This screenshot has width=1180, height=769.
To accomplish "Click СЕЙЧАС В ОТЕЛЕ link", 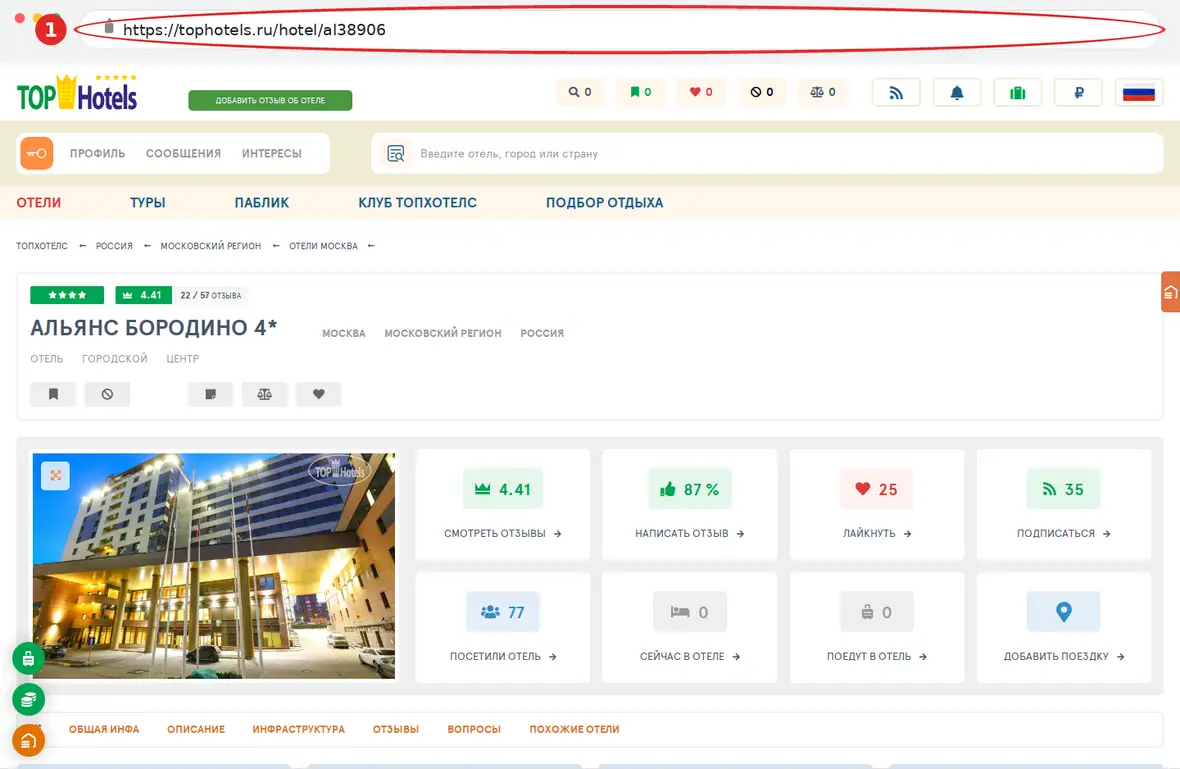I will pos(689,656).
